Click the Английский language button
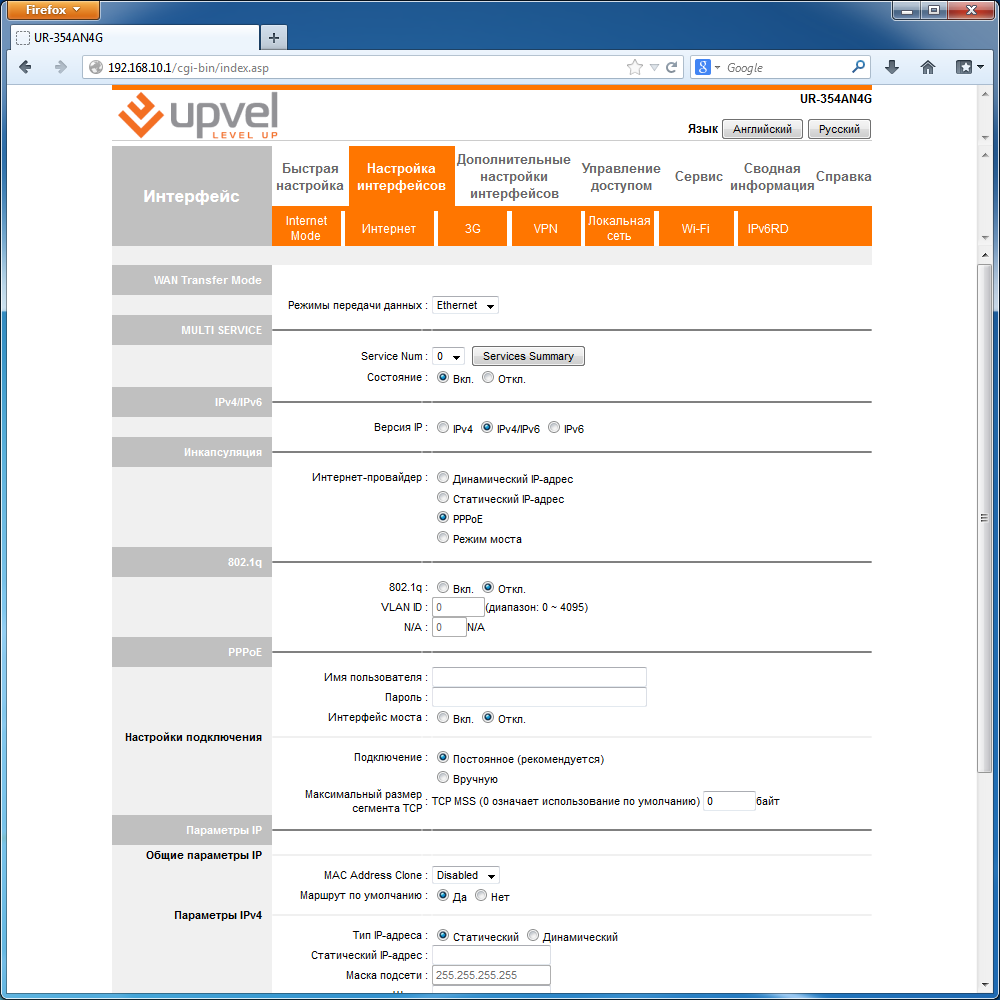Screen dimensions: 1000x1000 click(762, 129)
